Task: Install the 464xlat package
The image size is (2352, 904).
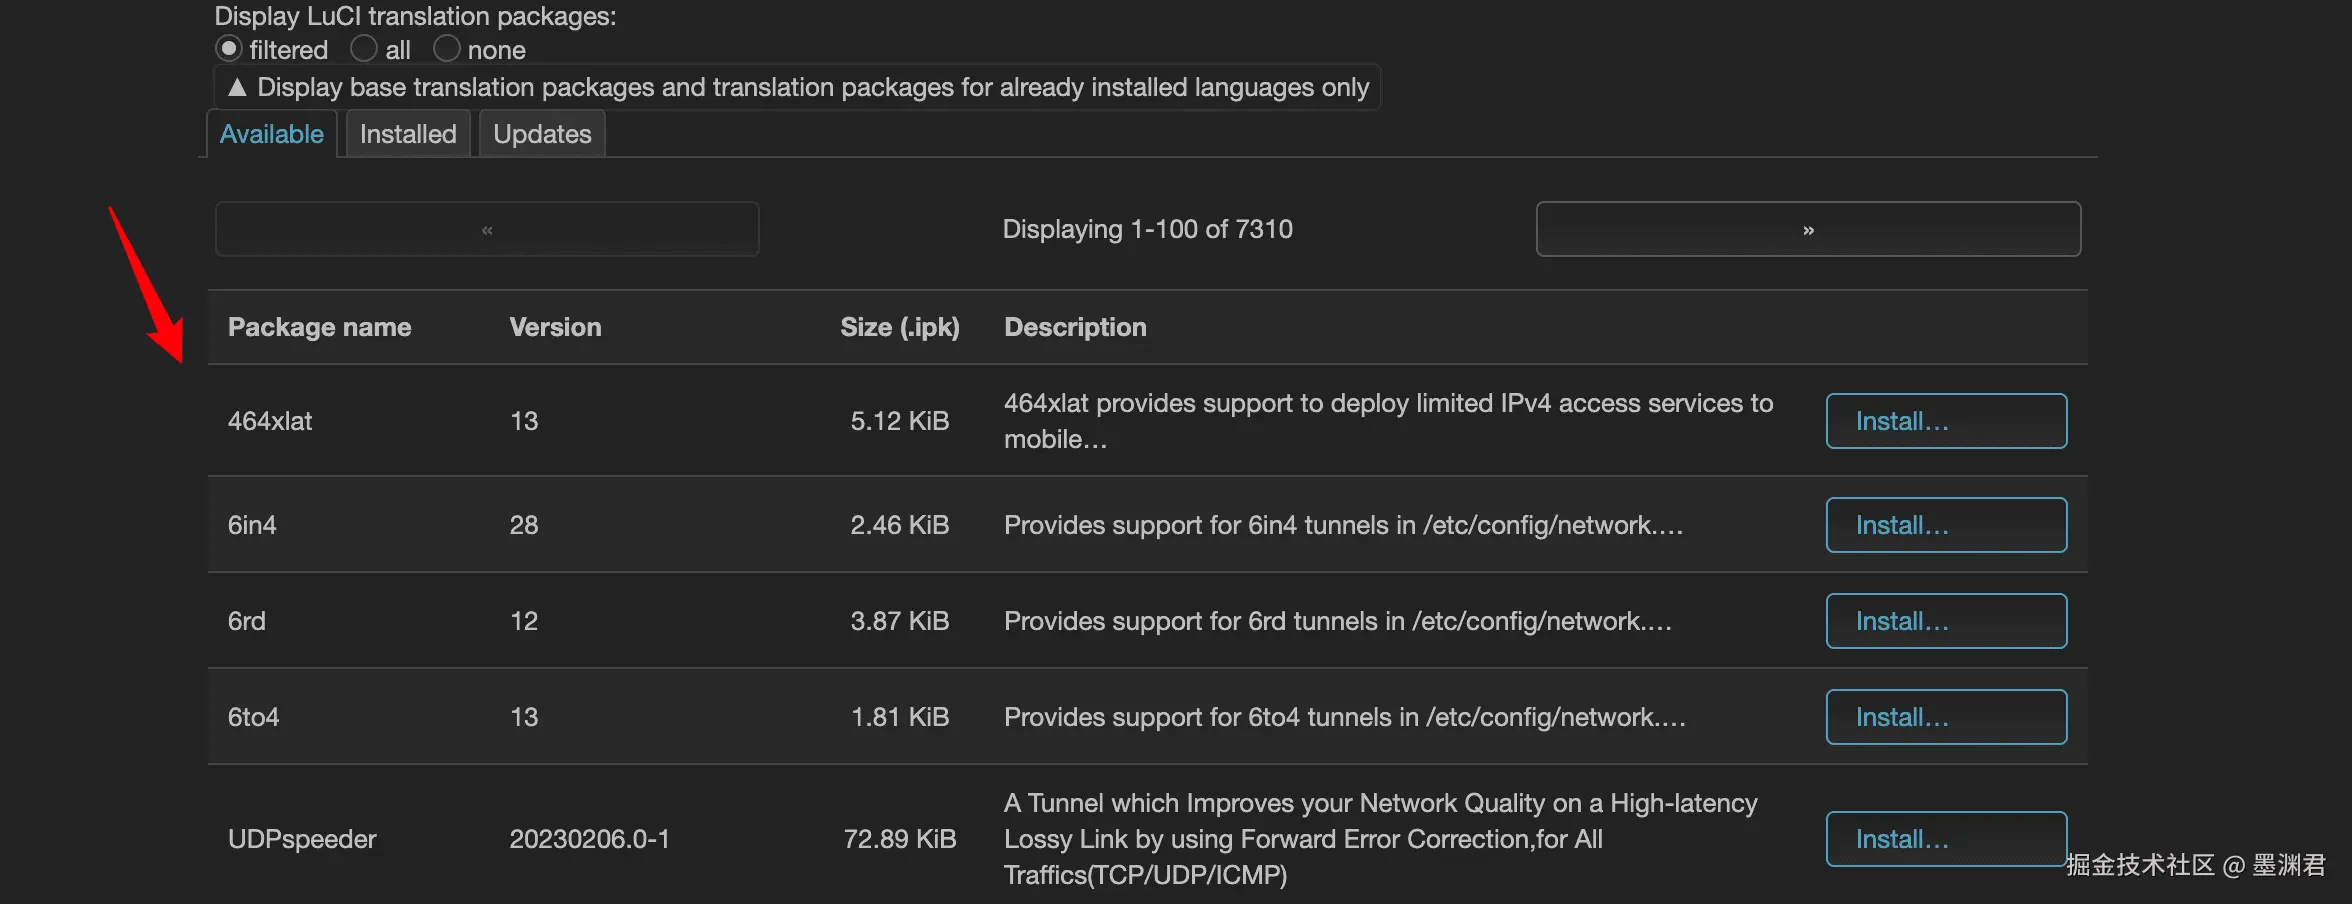Action: click(1945, 421)
